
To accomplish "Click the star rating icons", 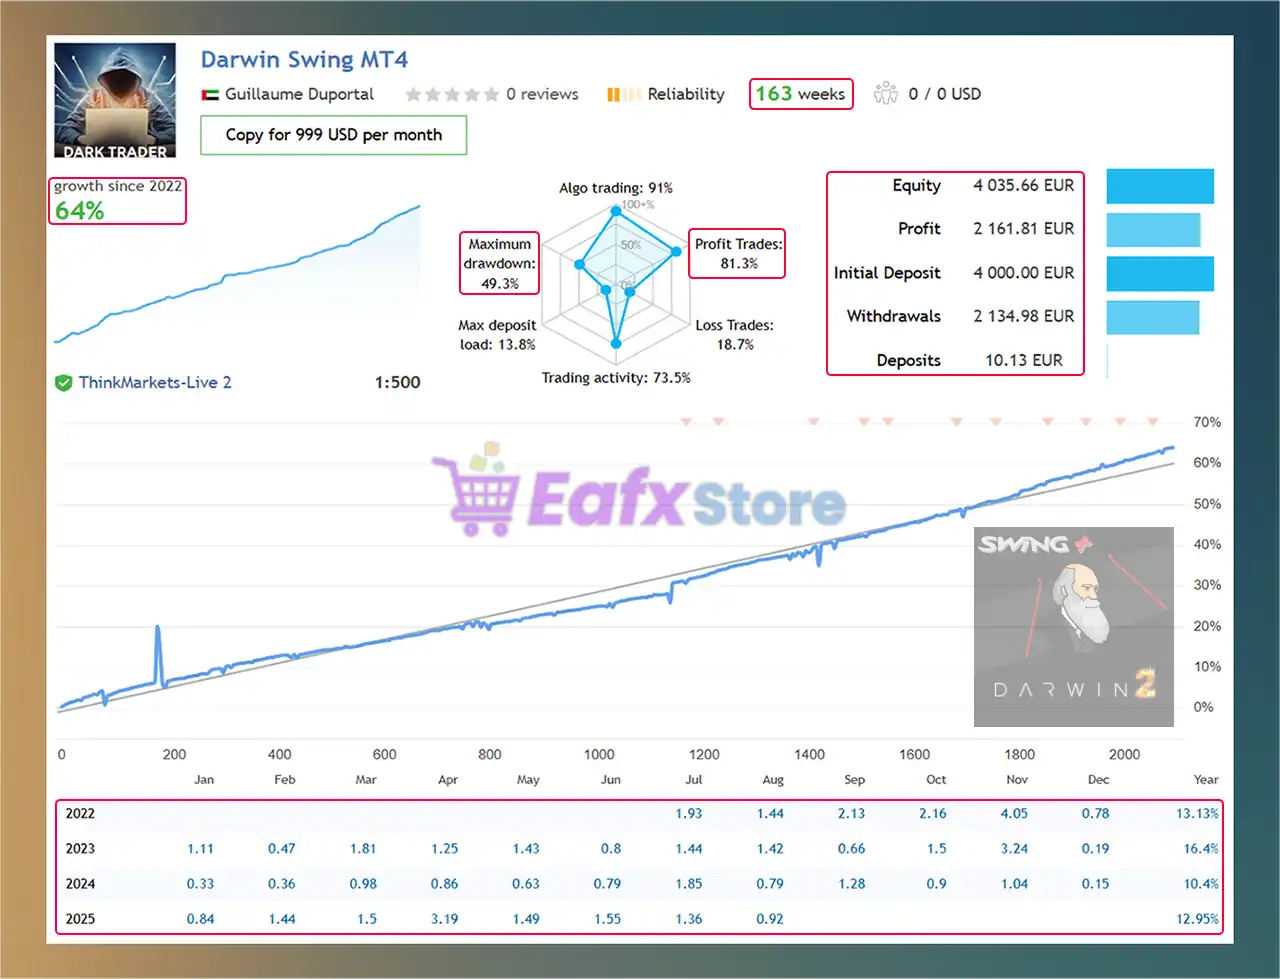I will 452,94.
